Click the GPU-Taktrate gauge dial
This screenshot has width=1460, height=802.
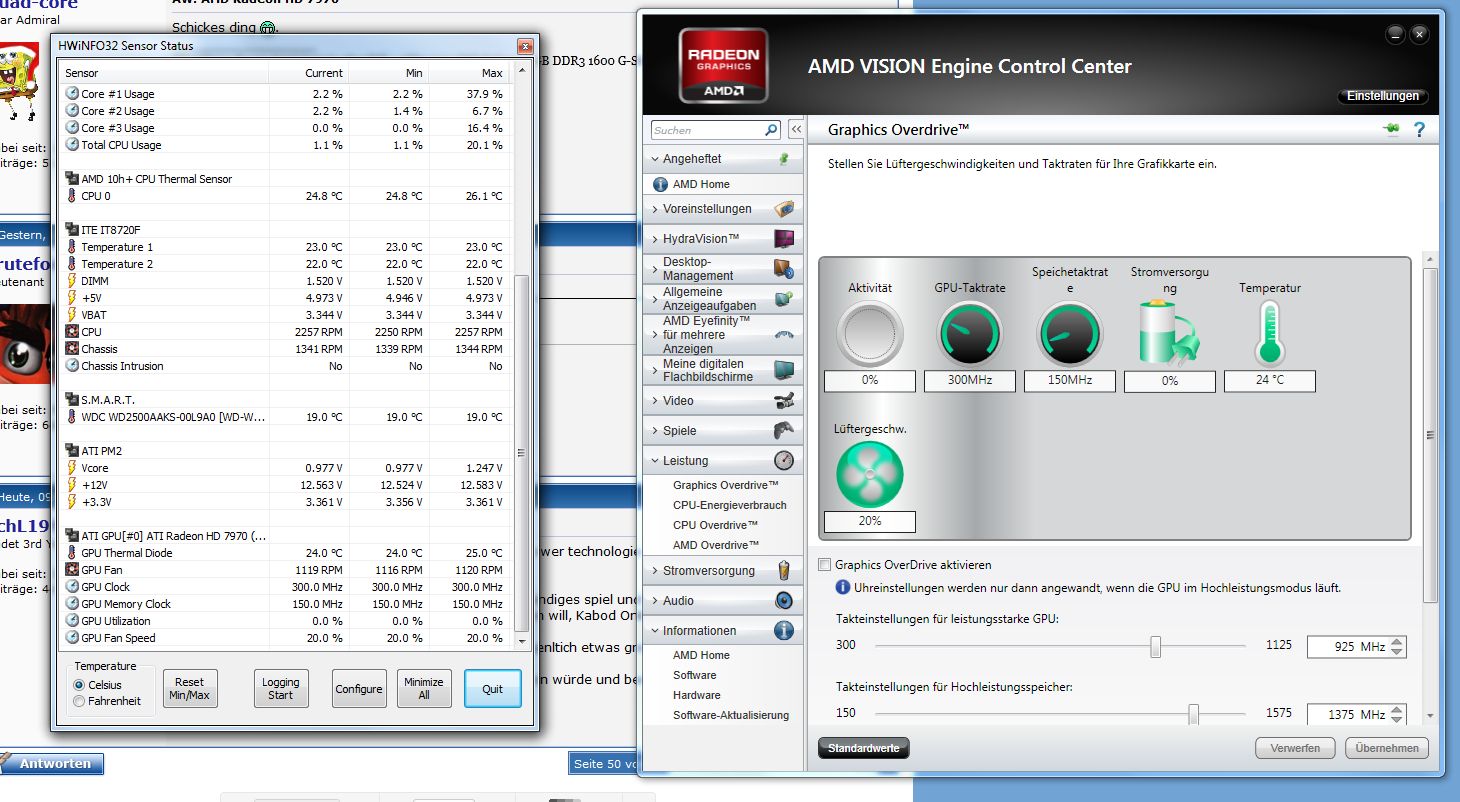point(970,334)
